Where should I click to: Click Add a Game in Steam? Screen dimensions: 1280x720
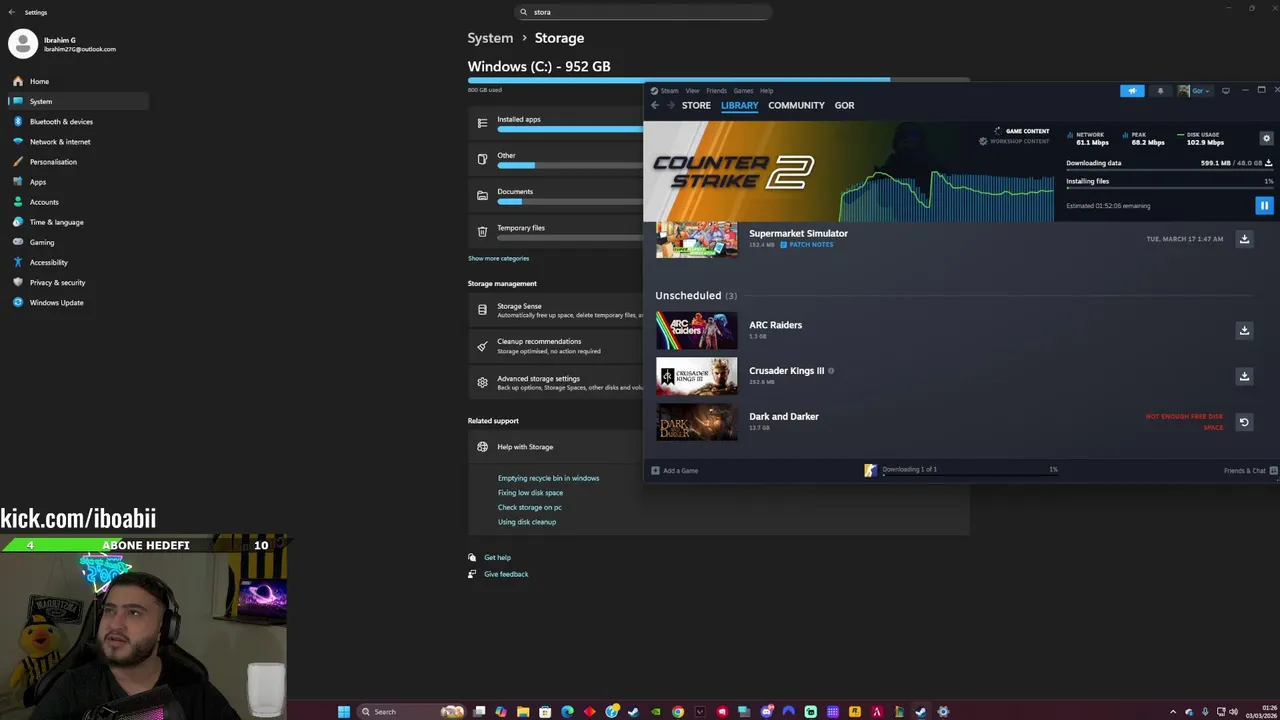point(675,470)
